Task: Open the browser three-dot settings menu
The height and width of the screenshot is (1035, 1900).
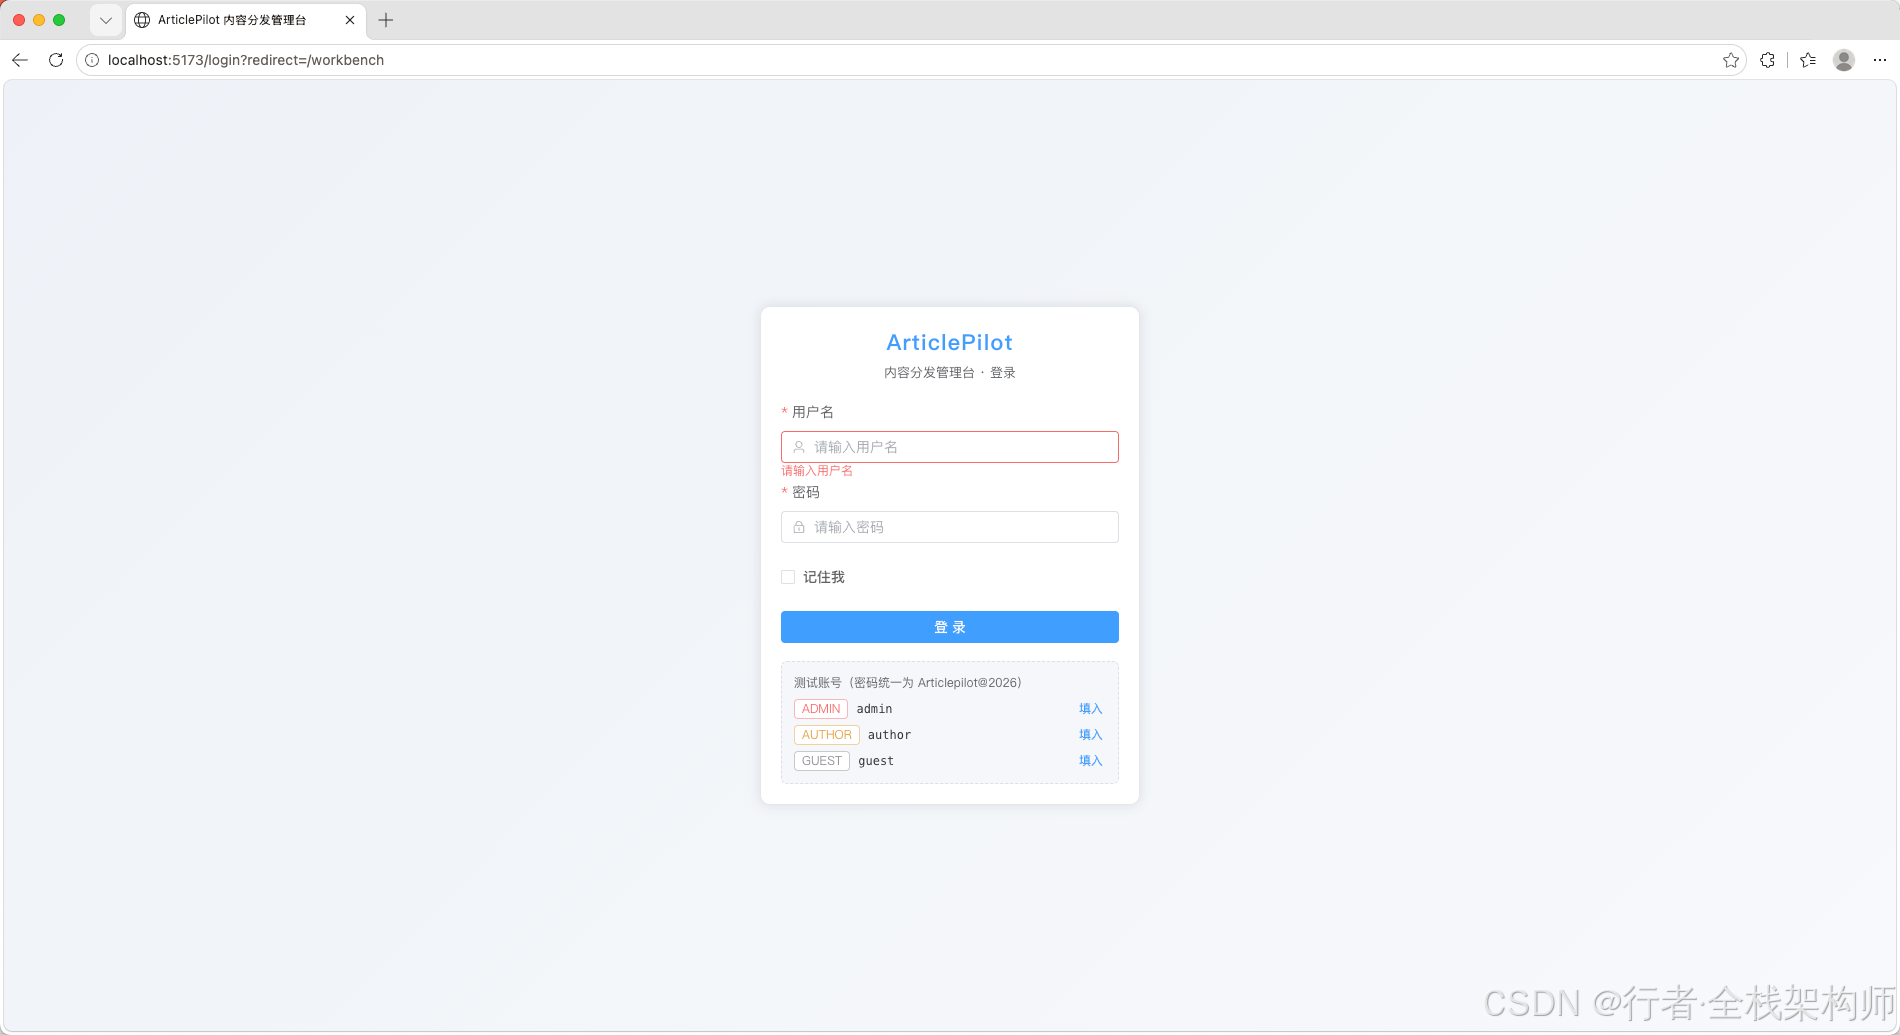Action: pyautogui.click(x=1880, y=60)
